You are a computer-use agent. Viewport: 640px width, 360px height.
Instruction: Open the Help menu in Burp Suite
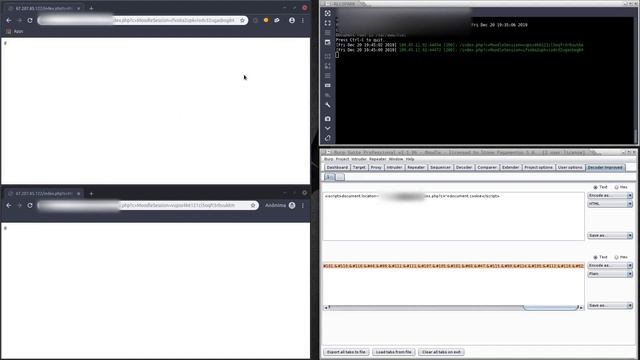click(x=410, y=159)
